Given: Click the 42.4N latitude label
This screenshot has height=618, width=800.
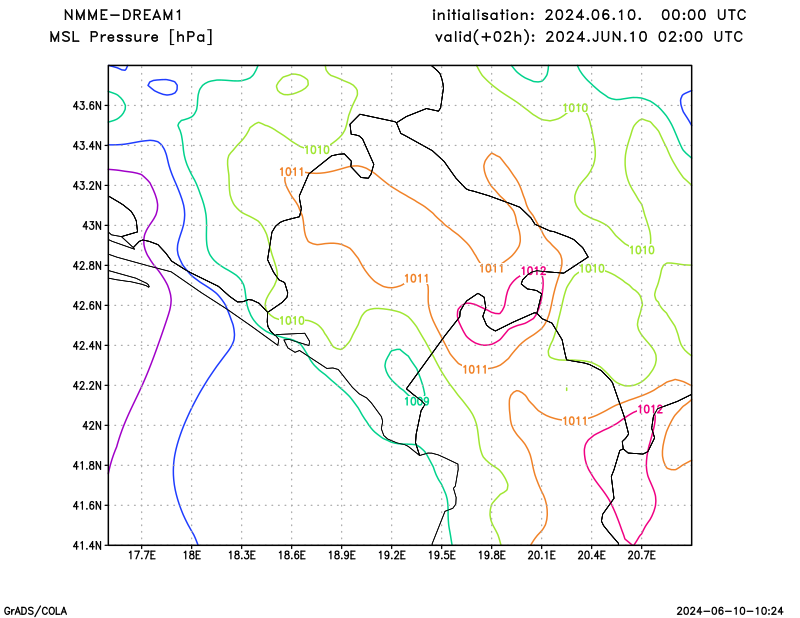Looking at the screenshot, I should (87, 345).
